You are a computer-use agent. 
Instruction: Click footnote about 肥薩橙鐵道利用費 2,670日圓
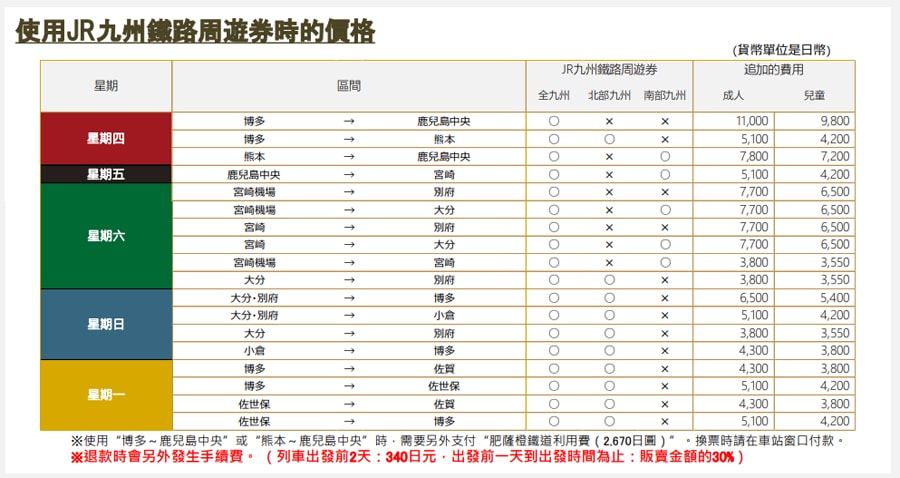pos(458,441)
